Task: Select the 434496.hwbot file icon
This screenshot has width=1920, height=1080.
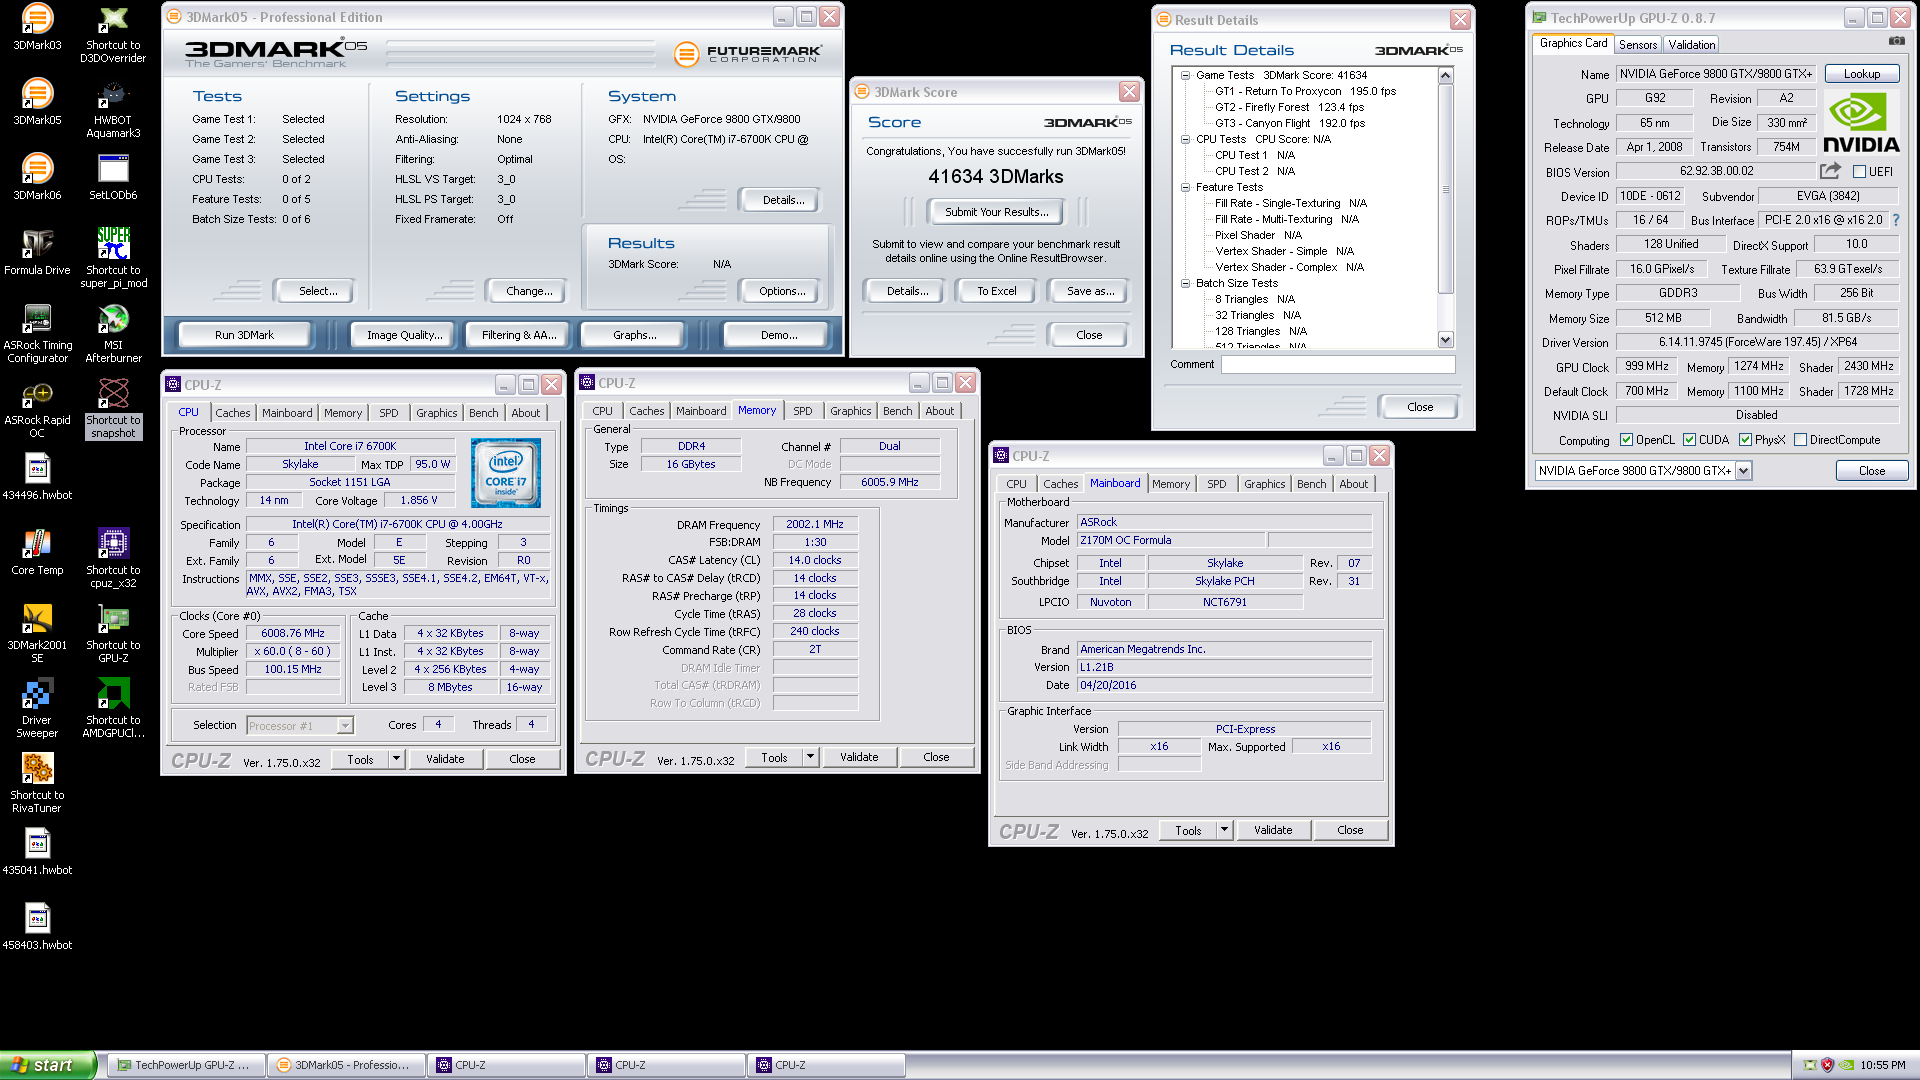Action: point(37,477)
